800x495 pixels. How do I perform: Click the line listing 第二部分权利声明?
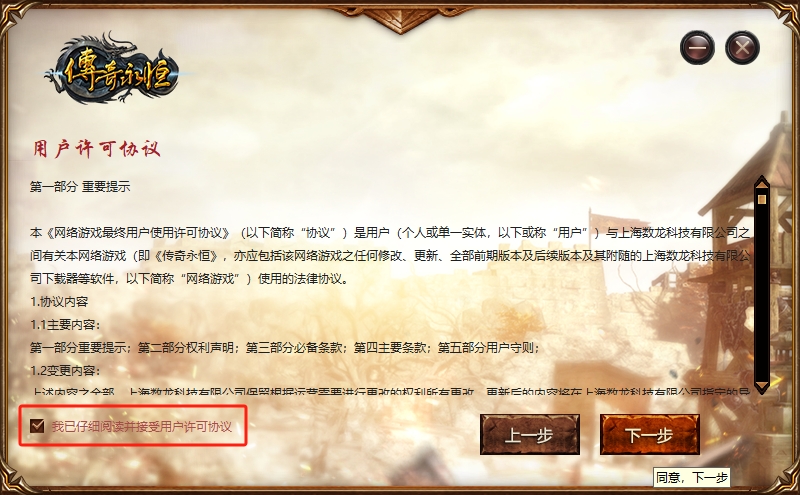pos(285,348)
